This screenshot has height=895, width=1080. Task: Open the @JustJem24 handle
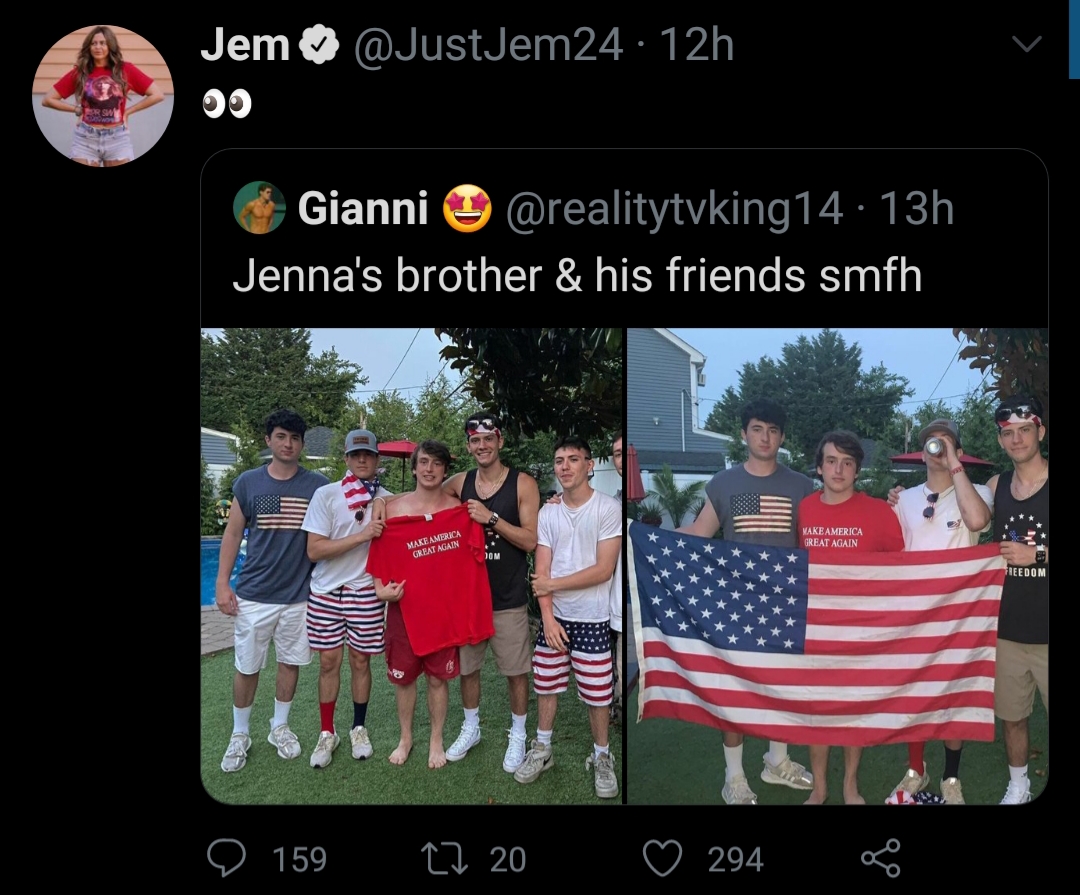488,45
